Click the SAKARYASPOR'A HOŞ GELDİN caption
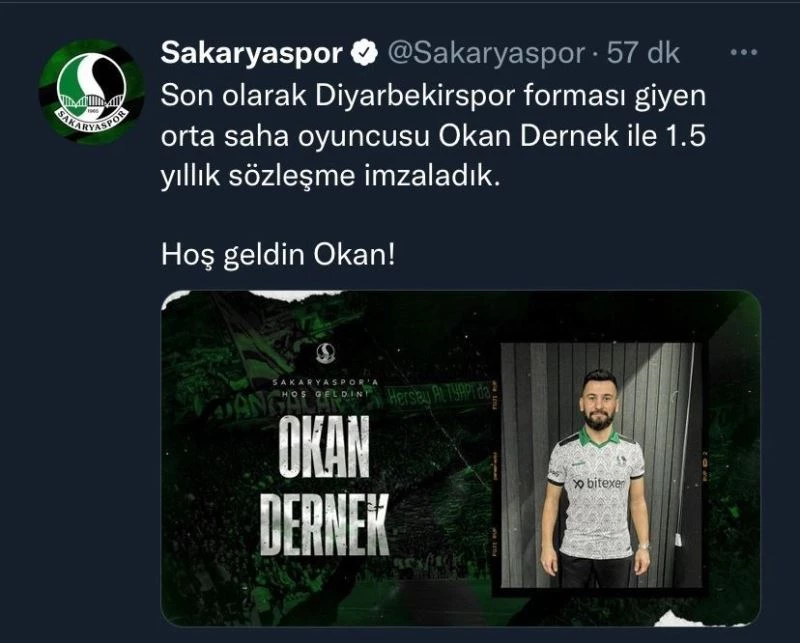 [x=324, y=388]
